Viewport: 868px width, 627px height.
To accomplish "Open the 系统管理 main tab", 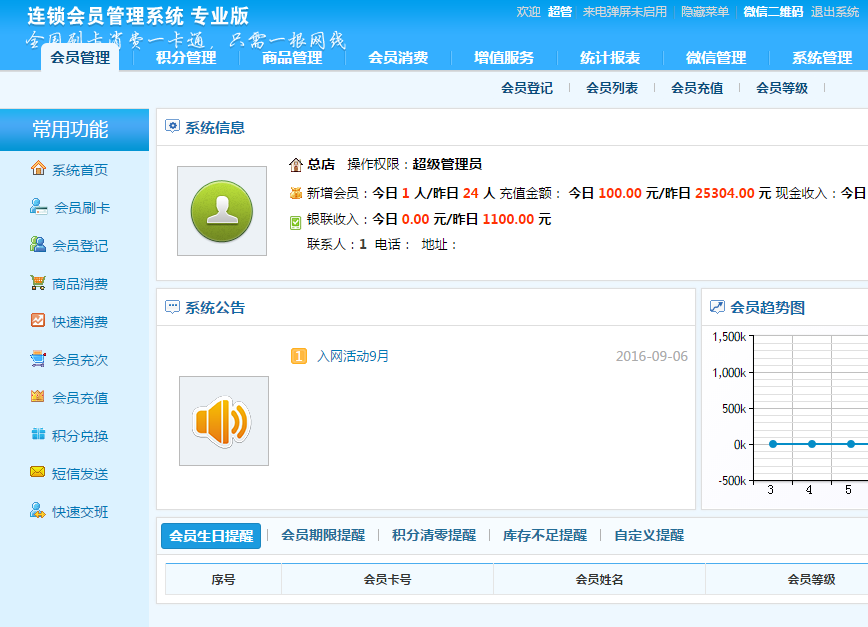I will point(822,58).
